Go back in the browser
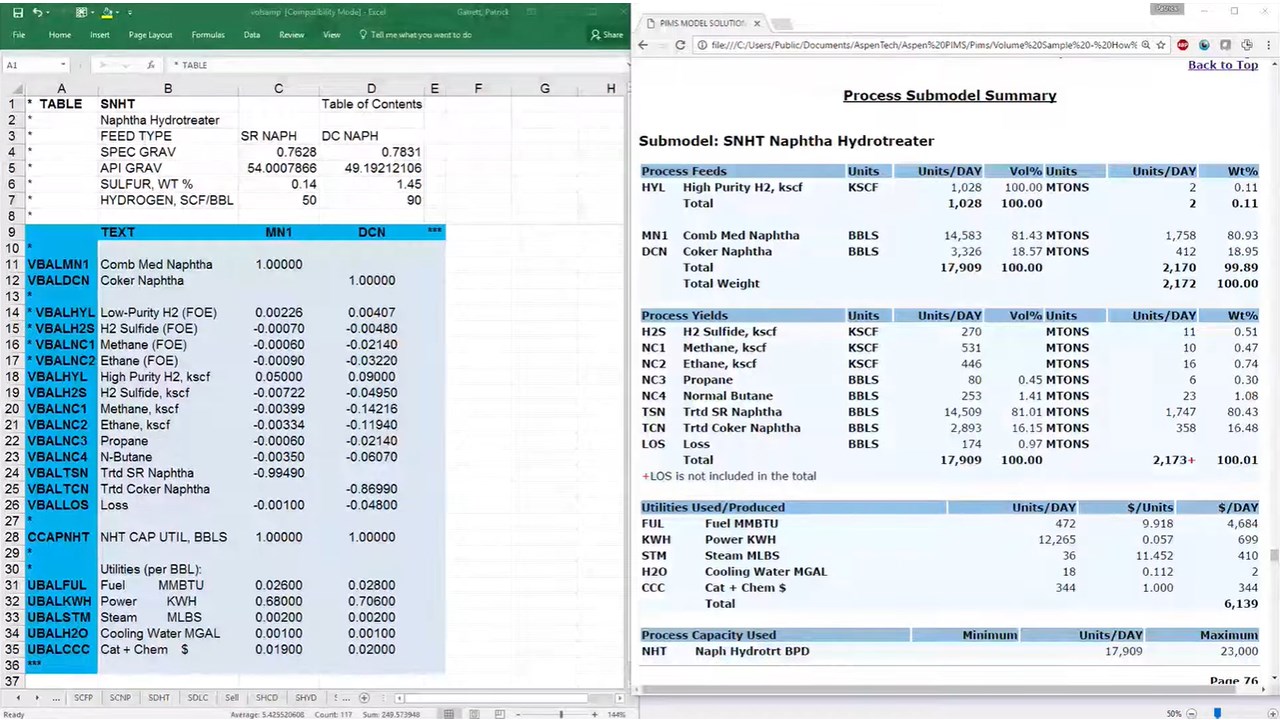The width and height of the screenshot is (1280, 720). point(643,45)
